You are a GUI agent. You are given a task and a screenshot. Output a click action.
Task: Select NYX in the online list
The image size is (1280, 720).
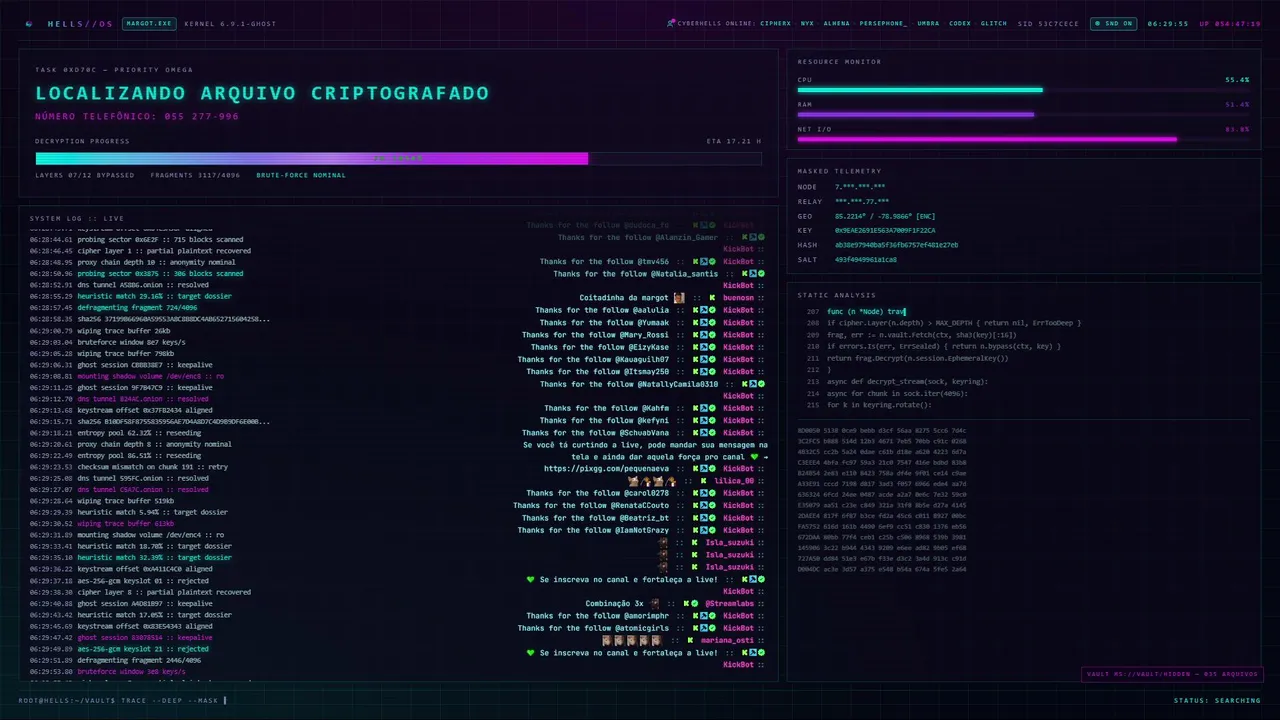807,23
